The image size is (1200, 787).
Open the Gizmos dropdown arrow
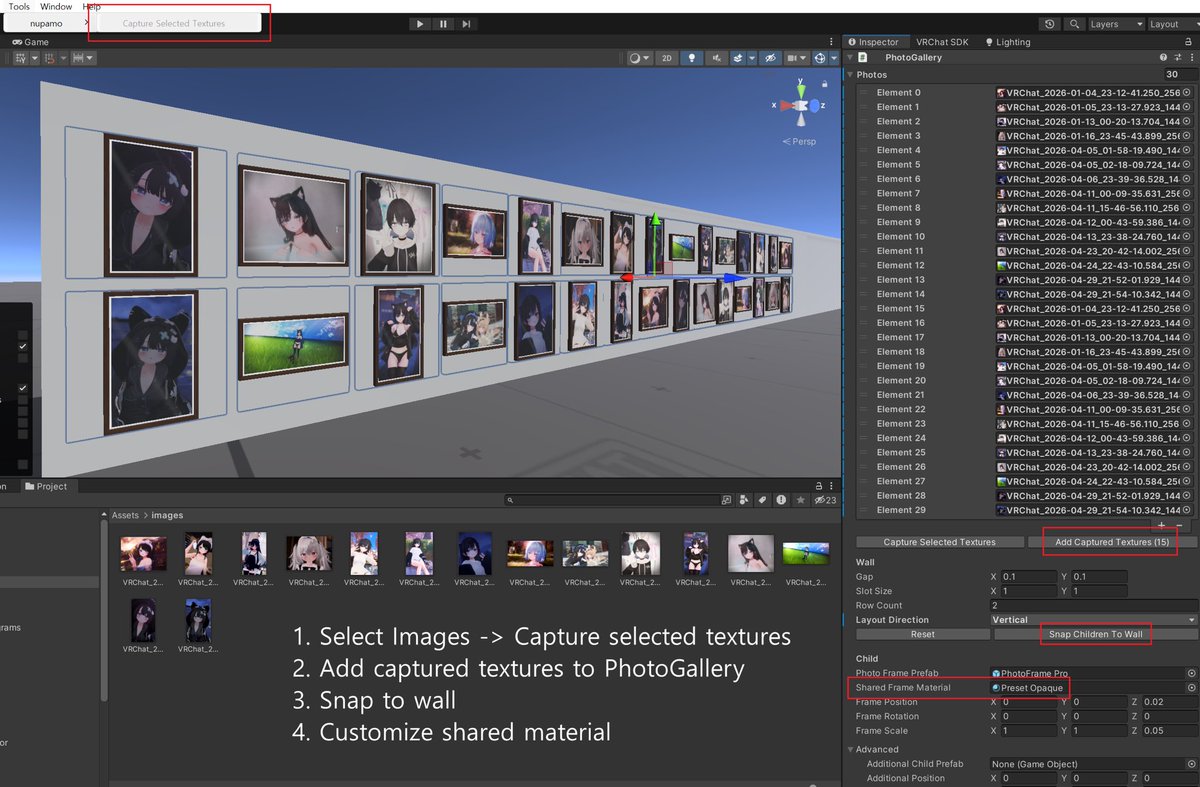pyautogui.click(x=834, y=58)
